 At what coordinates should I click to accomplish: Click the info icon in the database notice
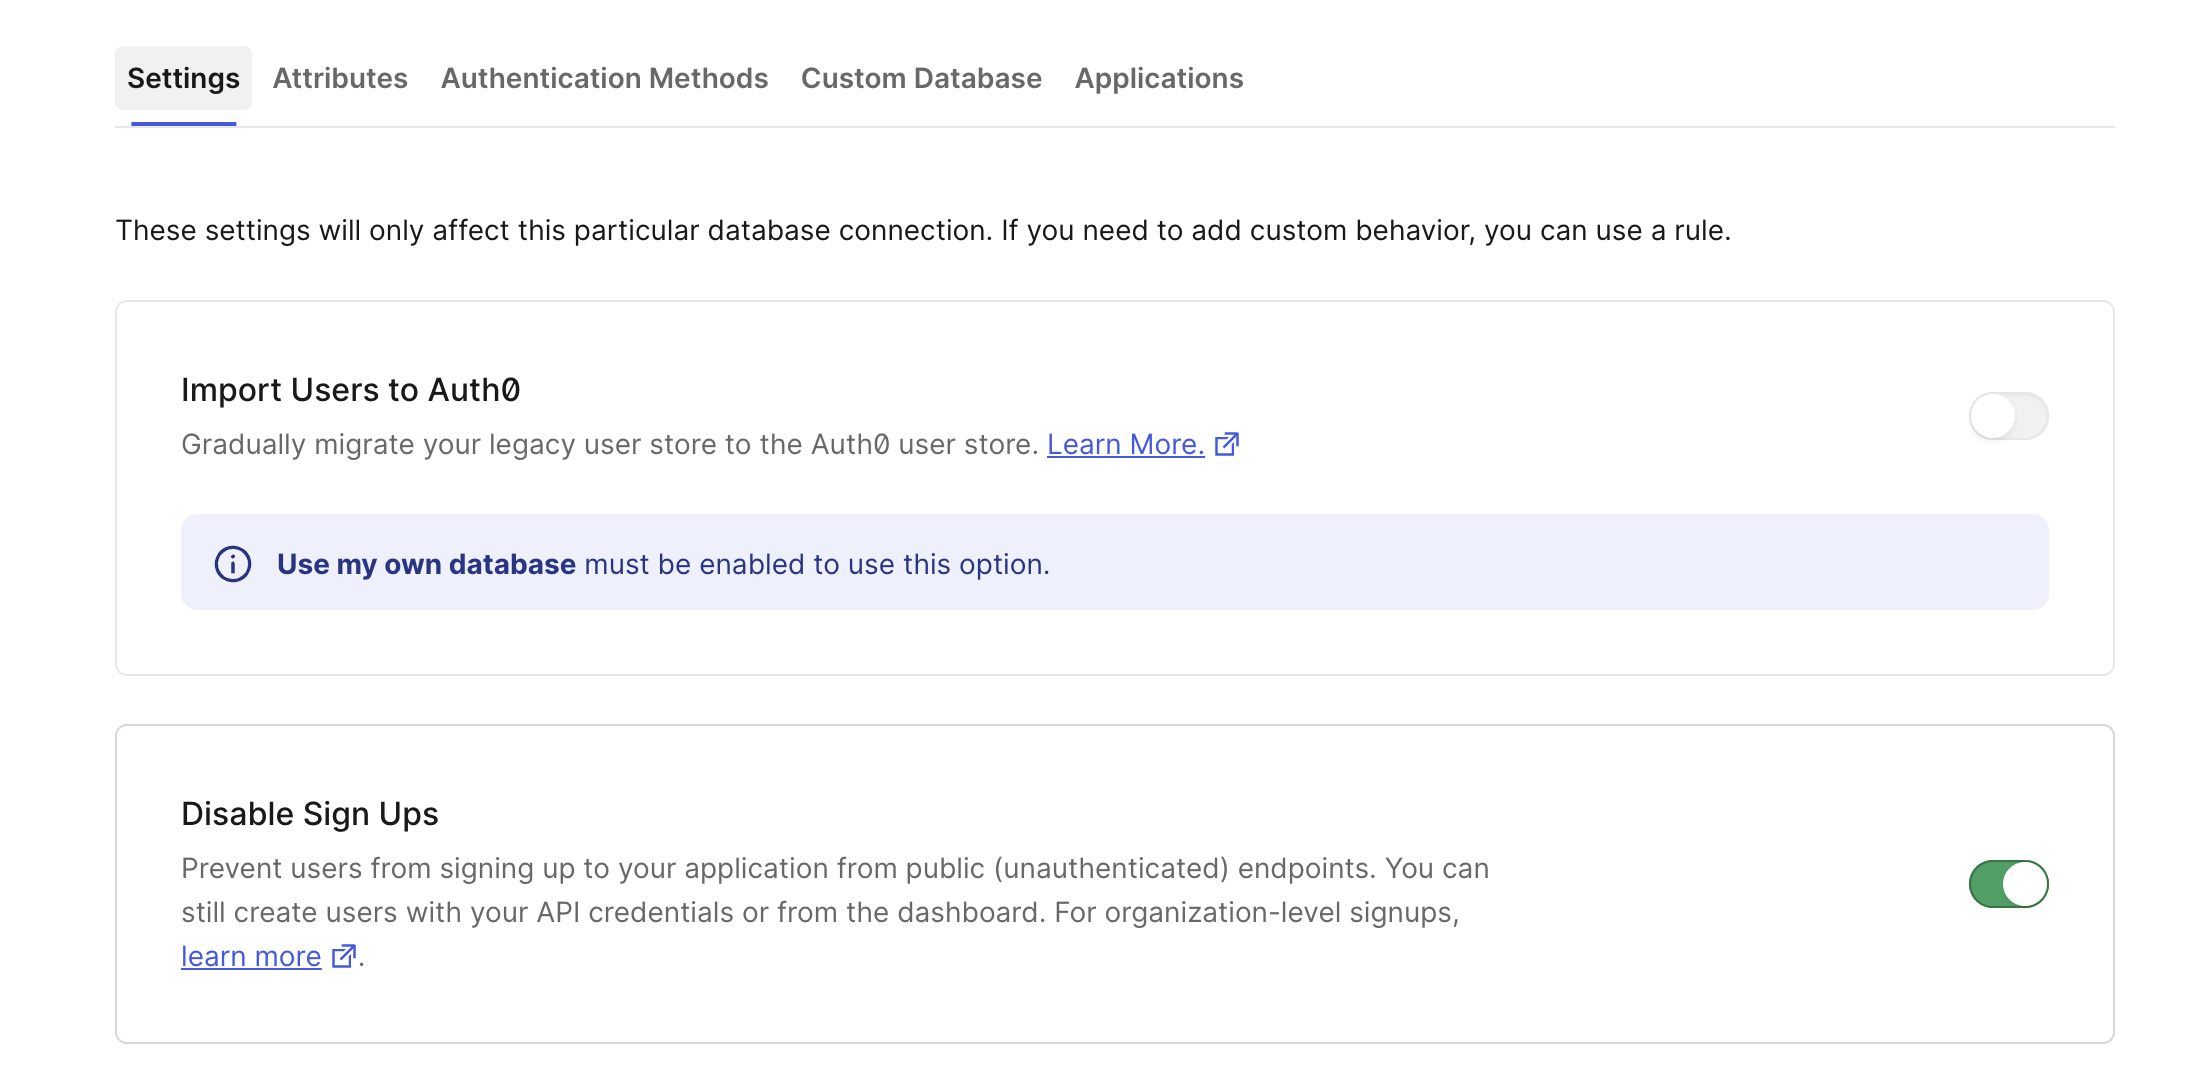click(x=233, y=564)
